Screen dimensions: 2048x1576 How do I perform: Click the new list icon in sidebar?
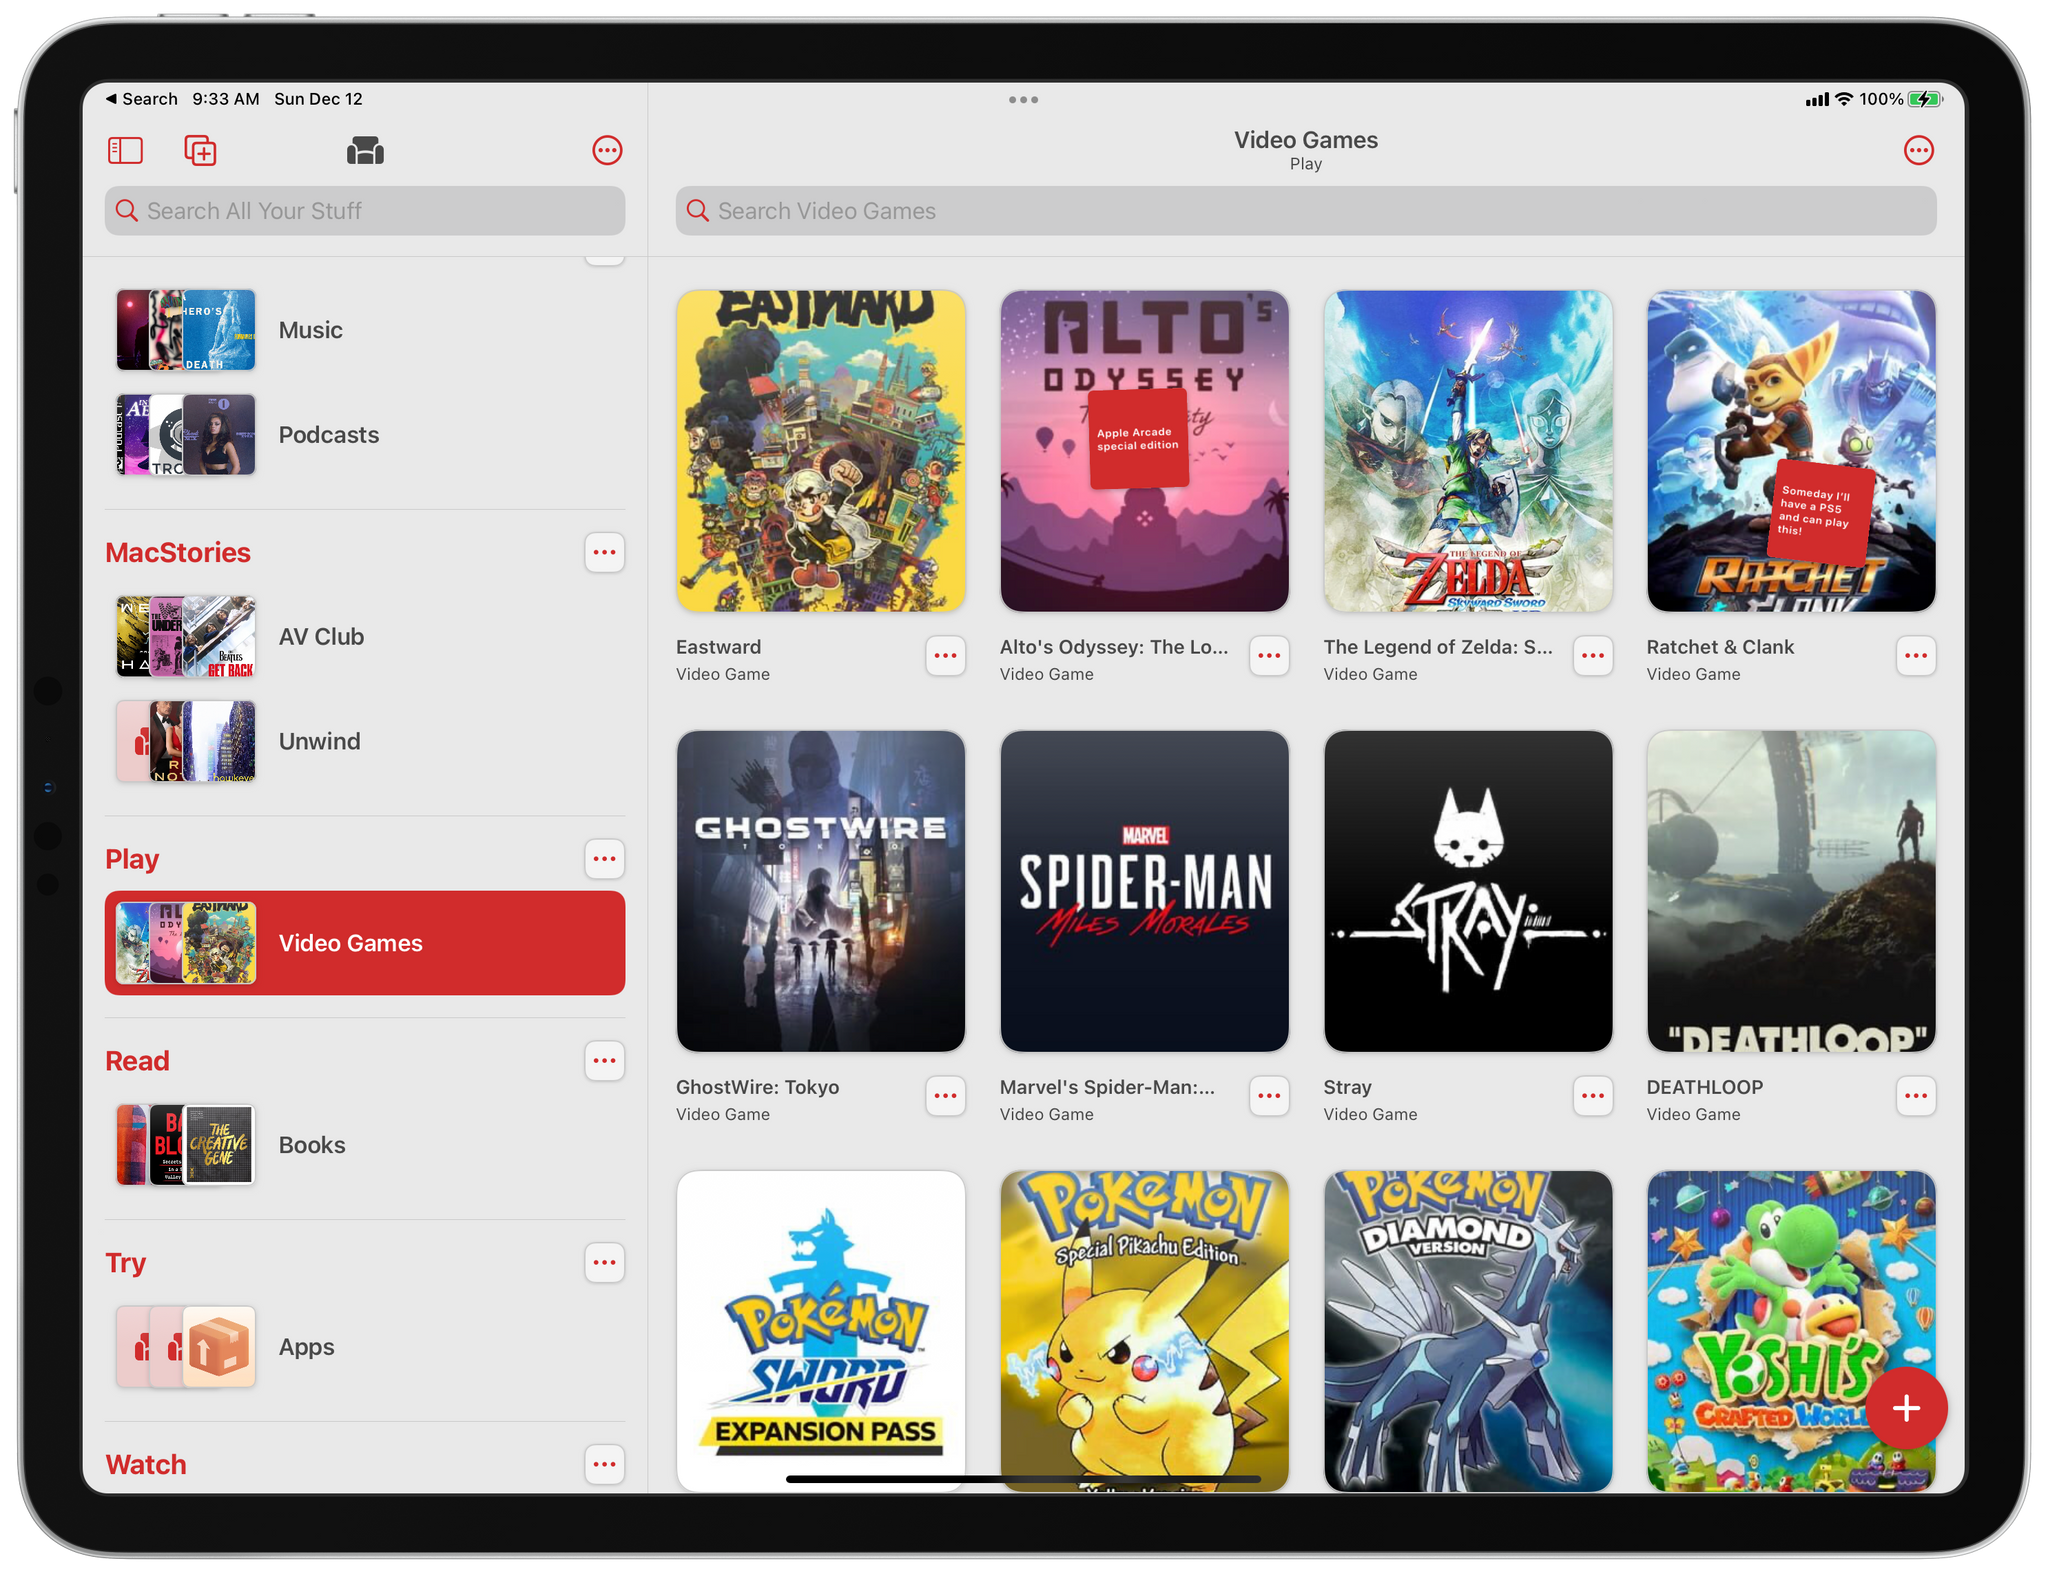point(200,152)
